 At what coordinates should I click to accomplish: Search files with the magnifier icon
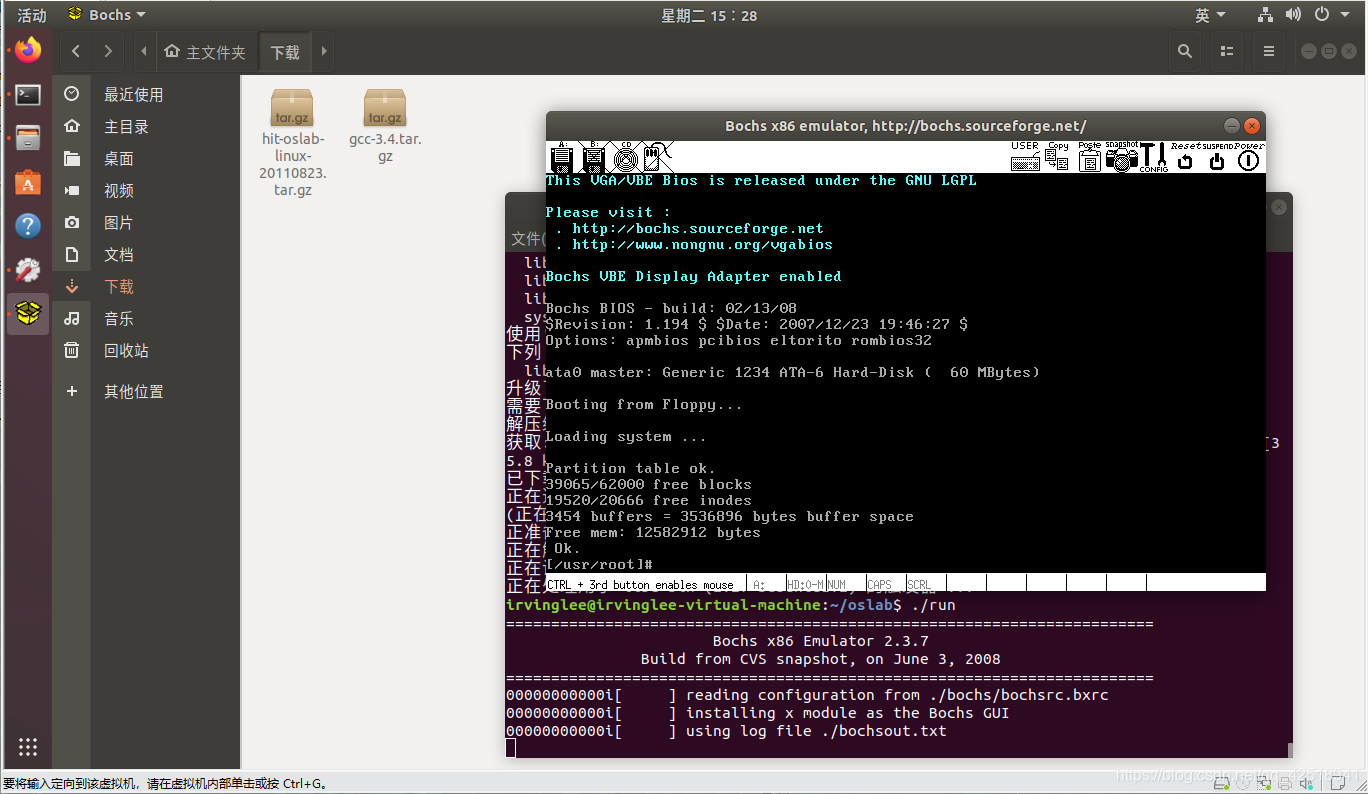(x=1185, y=51)
